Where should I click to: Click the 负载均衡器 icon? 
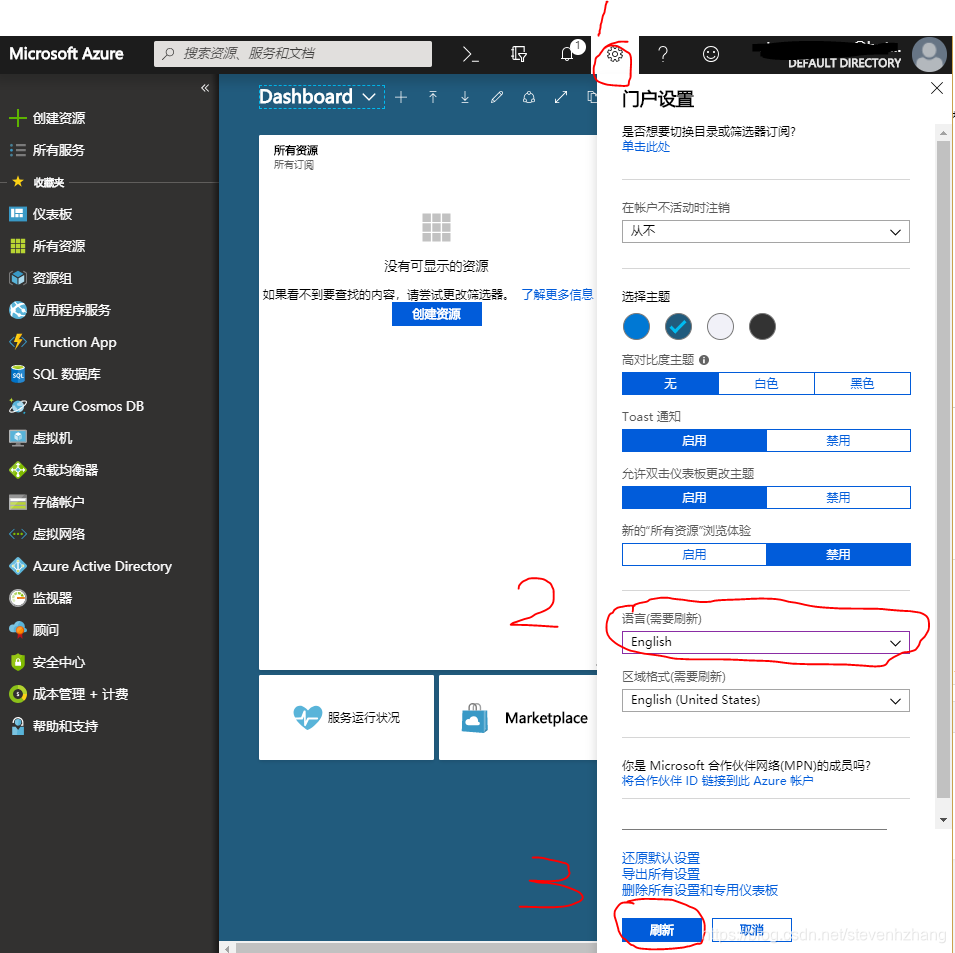(18, 470)
